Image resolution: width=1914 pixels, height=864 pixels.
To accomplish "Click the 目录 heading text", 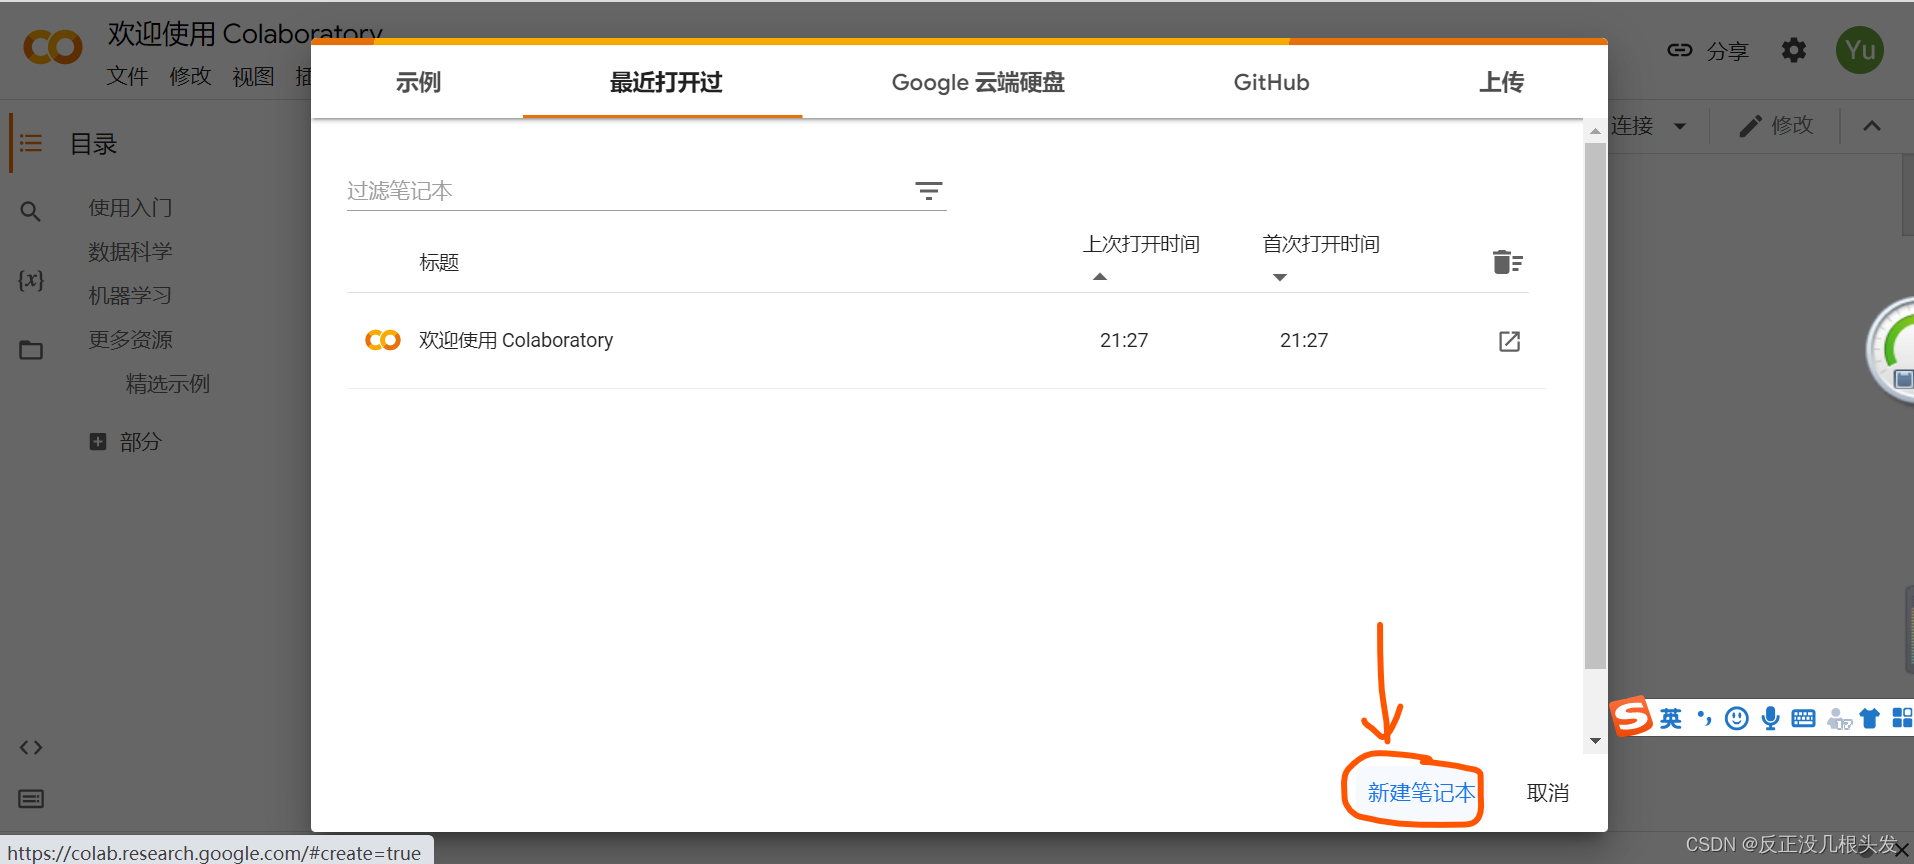I will pos(94,144).
